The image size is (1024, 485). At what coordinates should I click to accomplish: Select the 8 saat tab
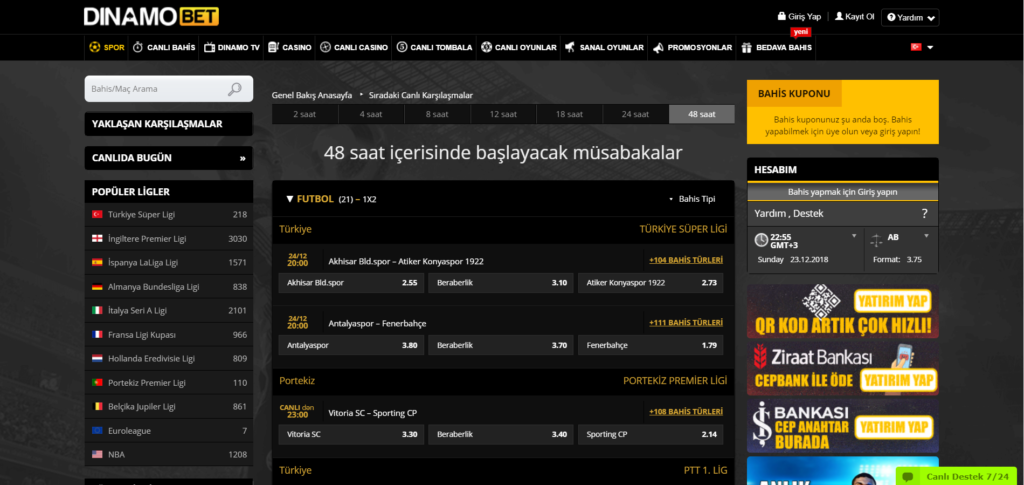[437, 114]
